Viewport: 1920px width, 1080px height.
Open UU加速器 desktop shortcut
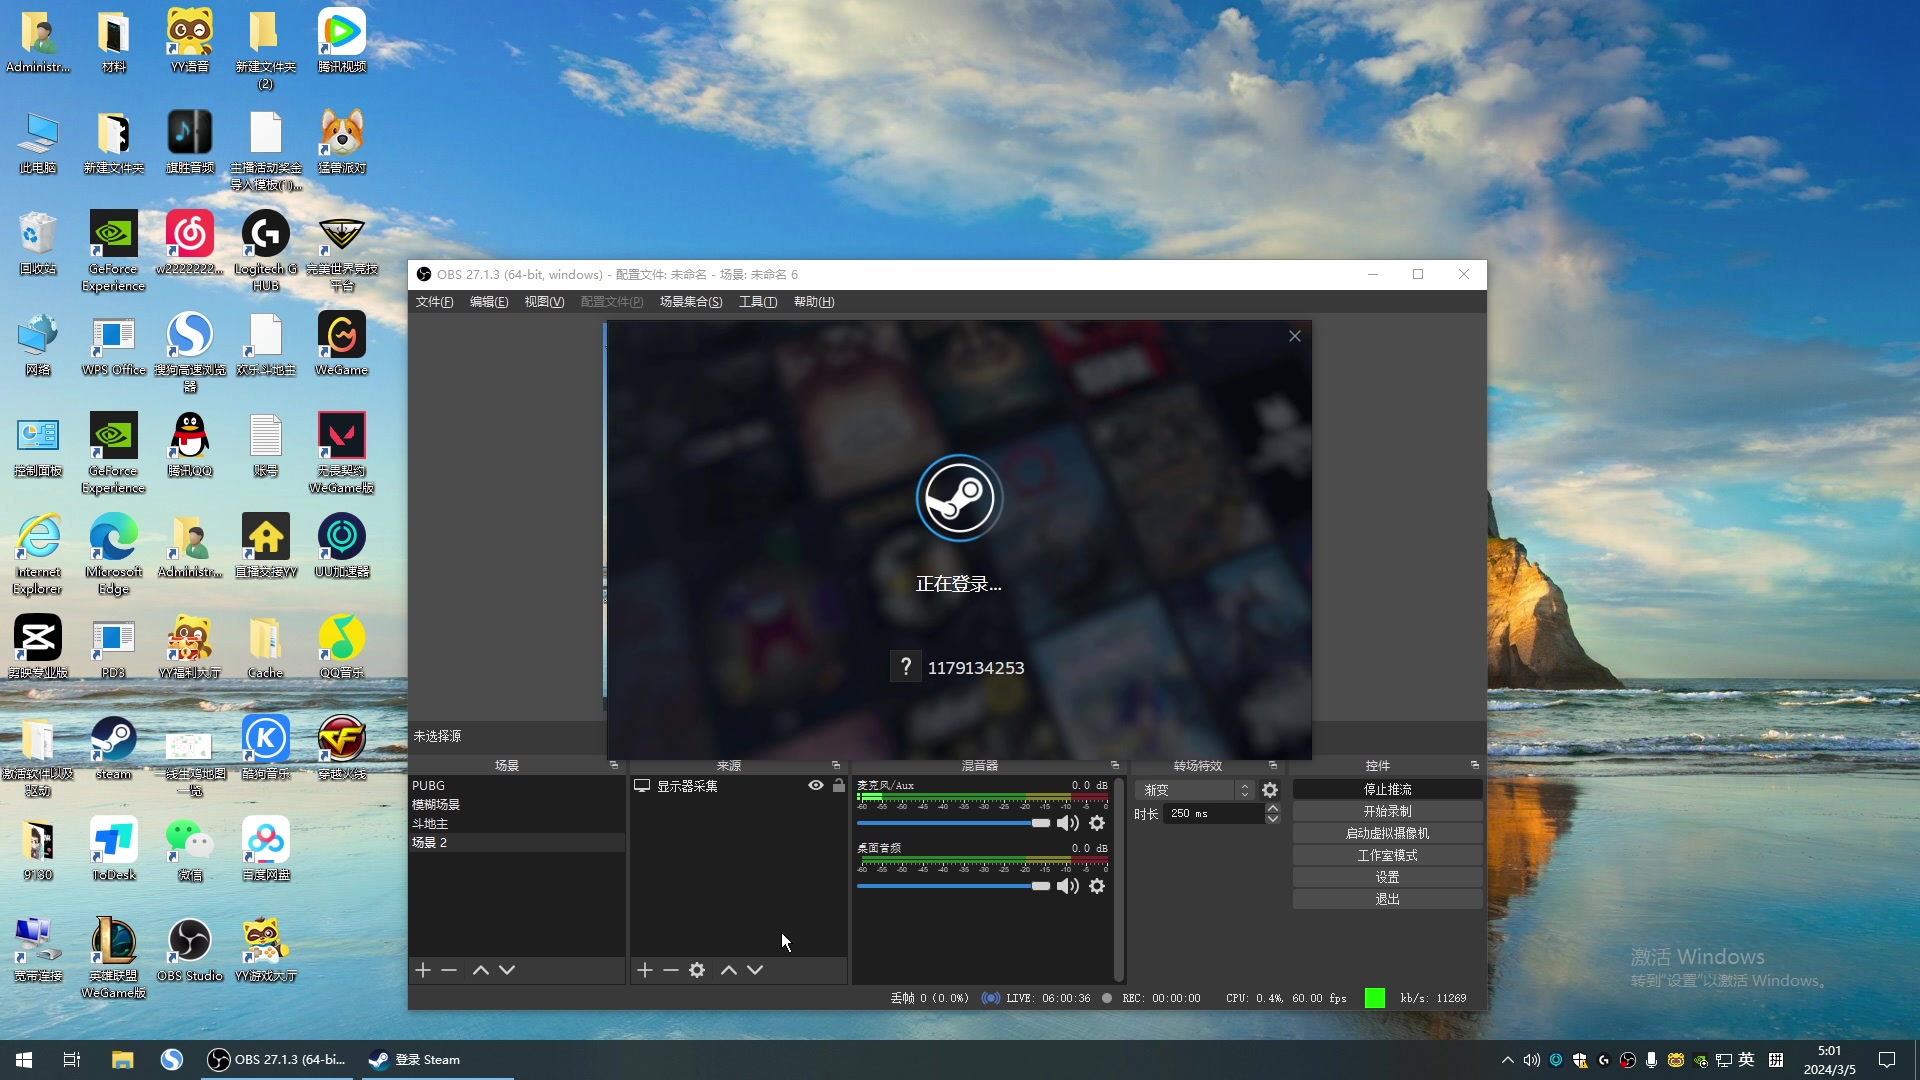(341, 547)
